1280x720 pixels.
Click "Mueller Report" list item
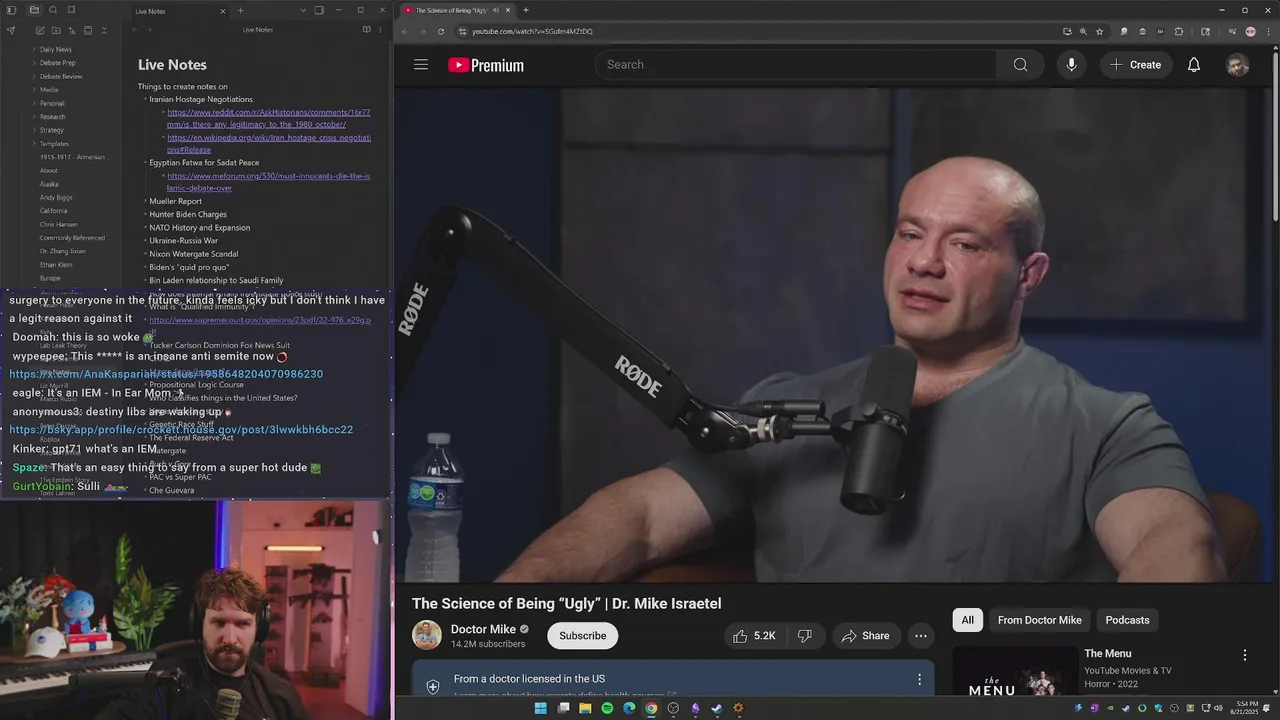(x=175, y=201)
